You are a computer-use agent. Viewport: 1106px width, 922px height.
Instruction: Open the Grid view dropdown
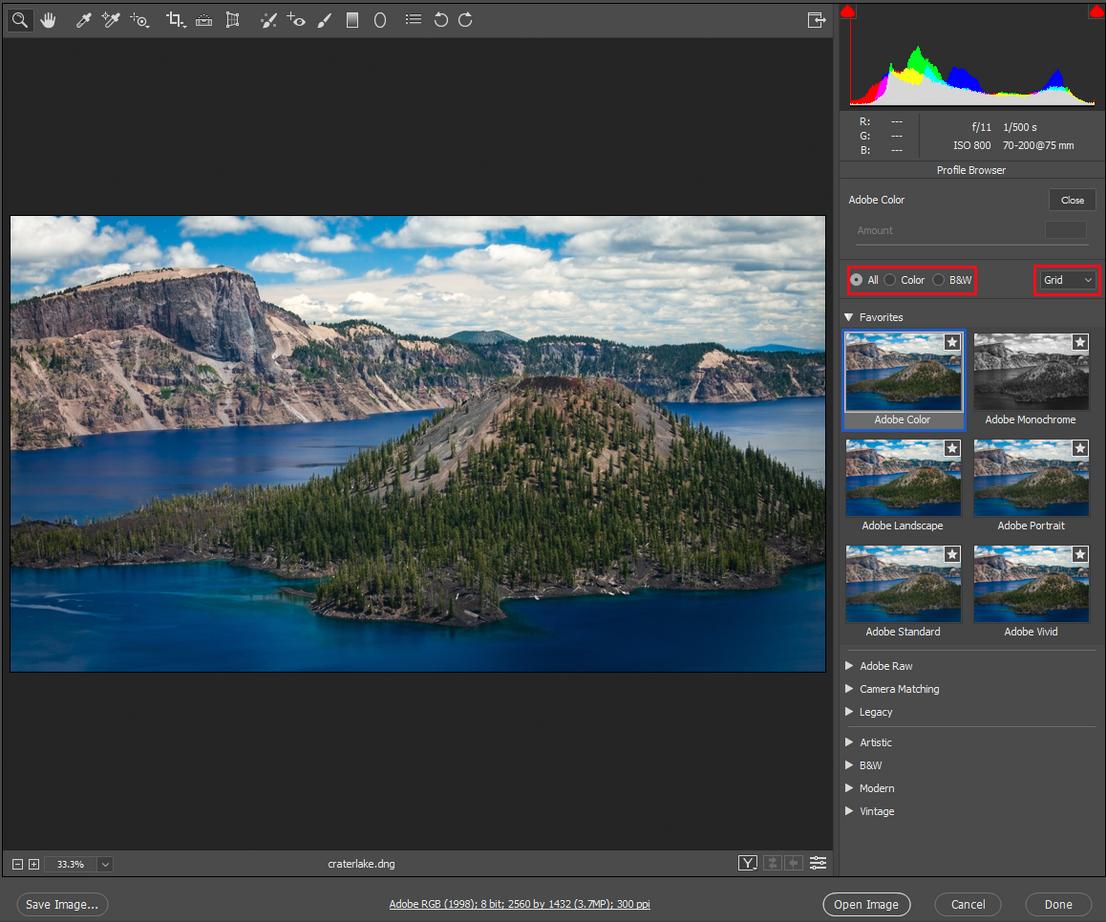coord(1067,280)
